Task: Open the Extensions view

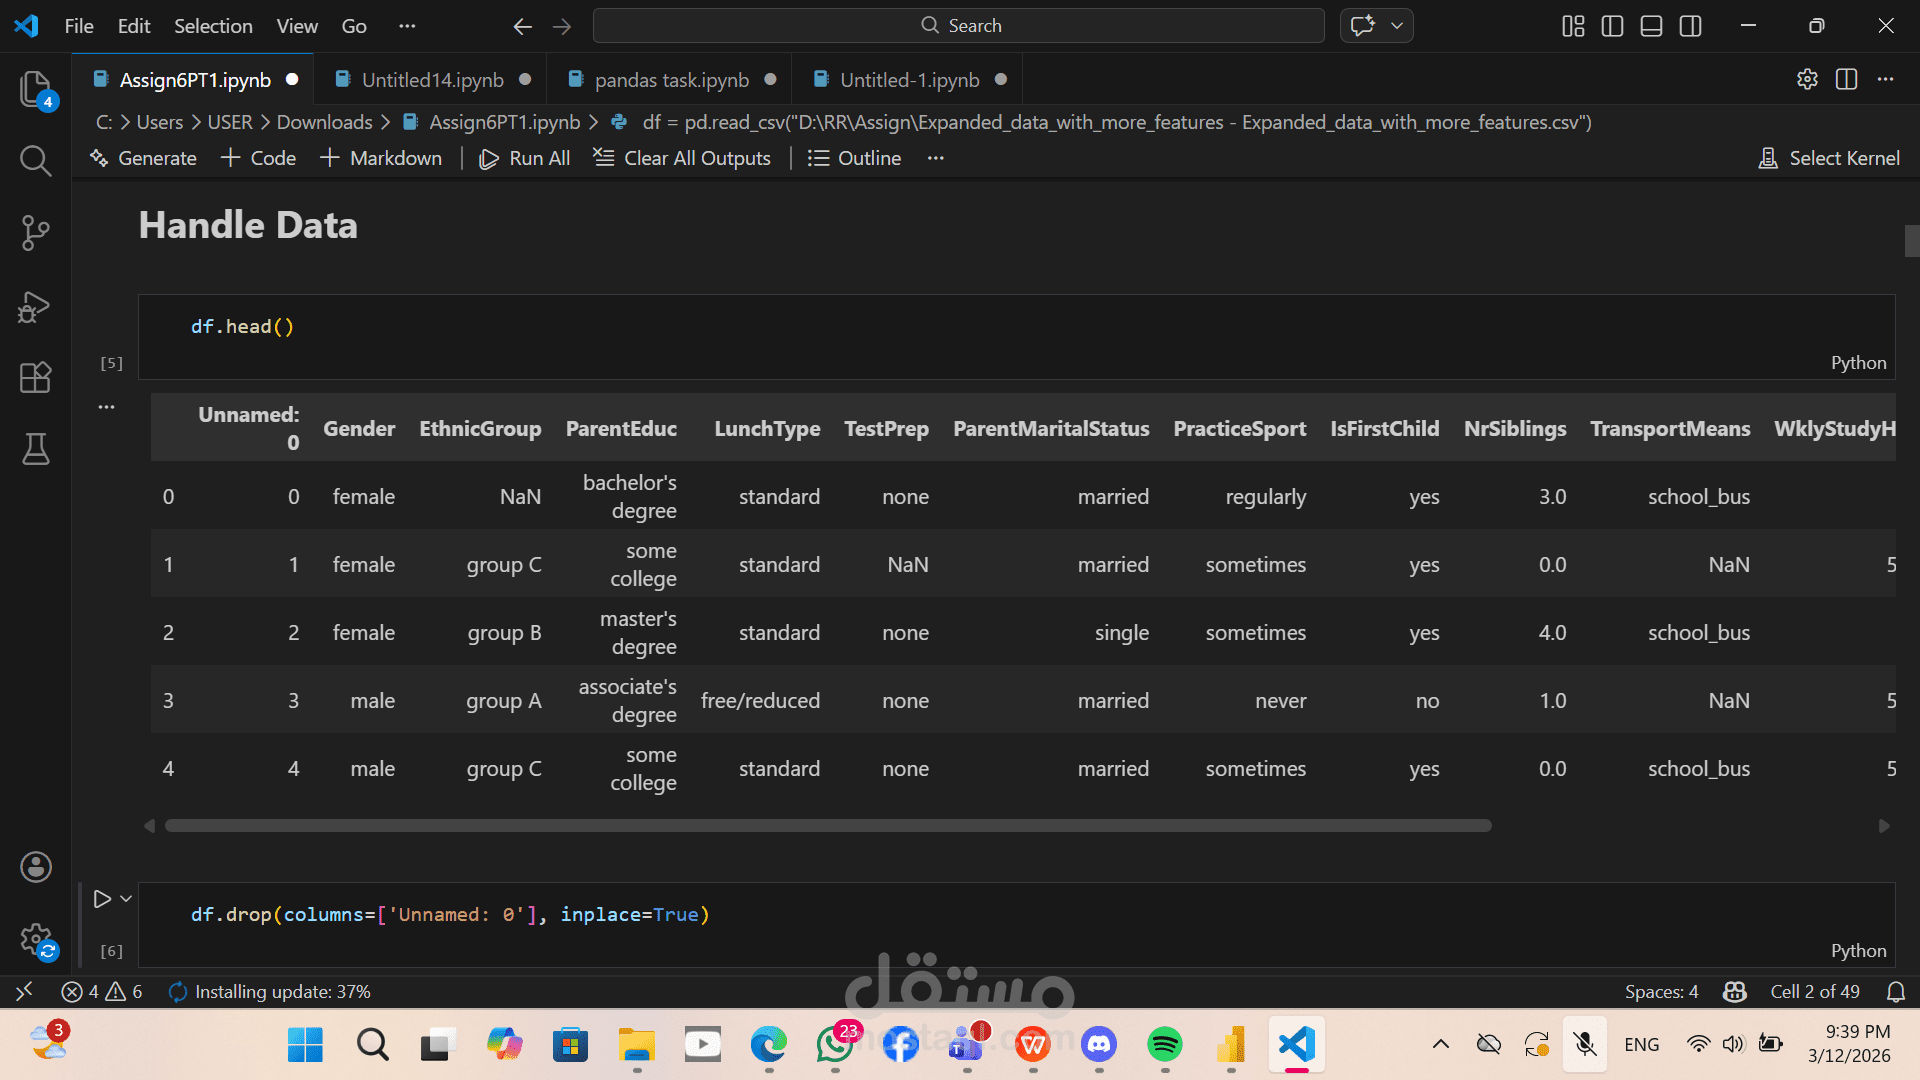Action: click(35, 378)
